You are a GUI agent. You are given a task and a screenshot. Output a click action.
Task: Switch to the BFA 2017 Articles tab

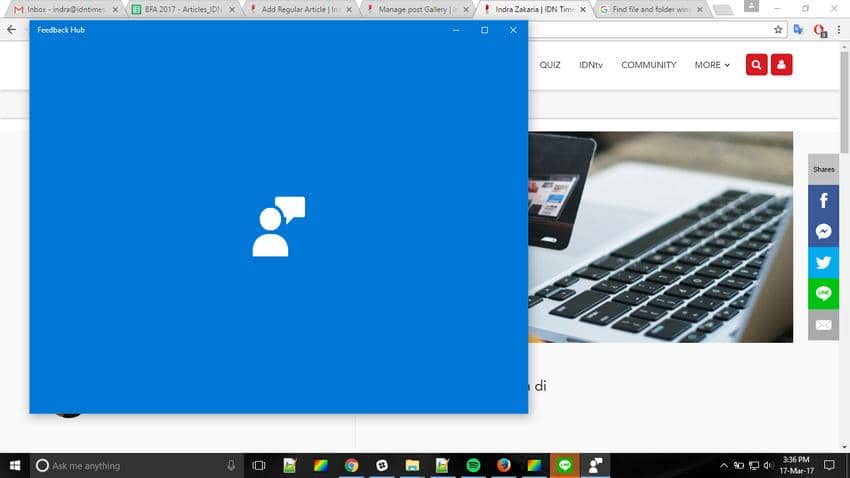tap(181, 9)
